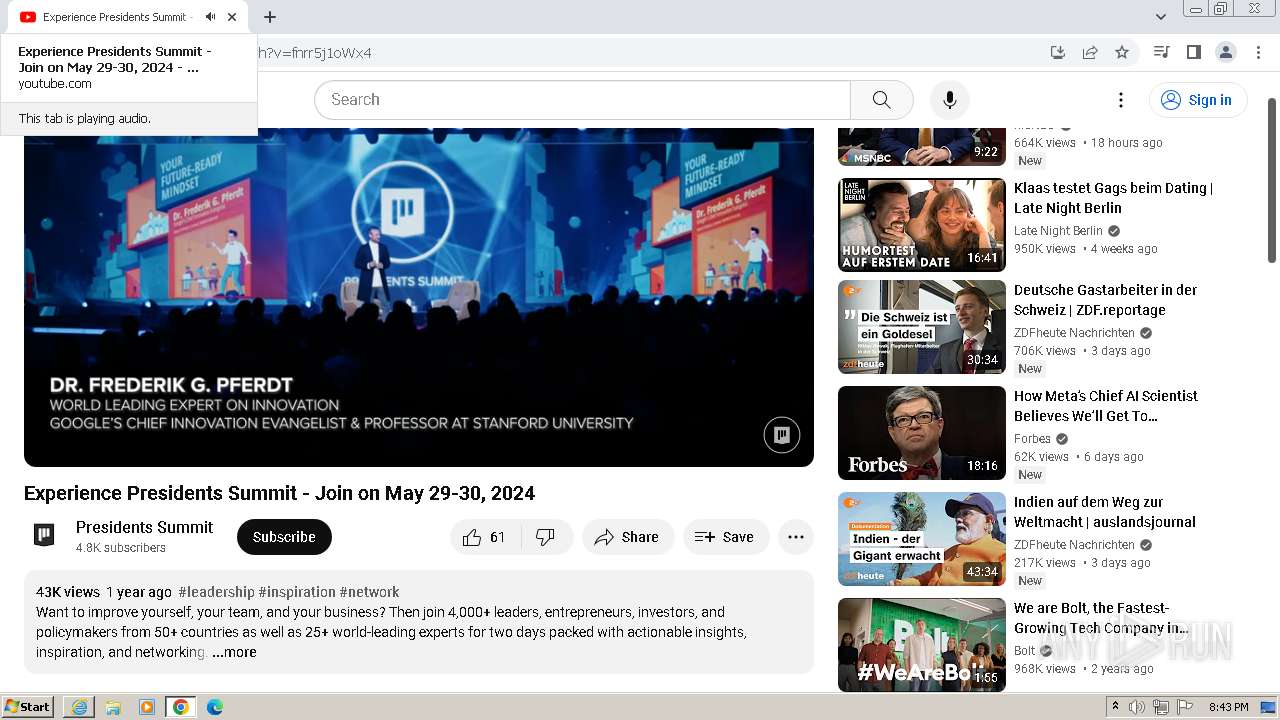Click the #leadership hashtag
This screenshot has width=1280, height=720.
tap(216, 592)
